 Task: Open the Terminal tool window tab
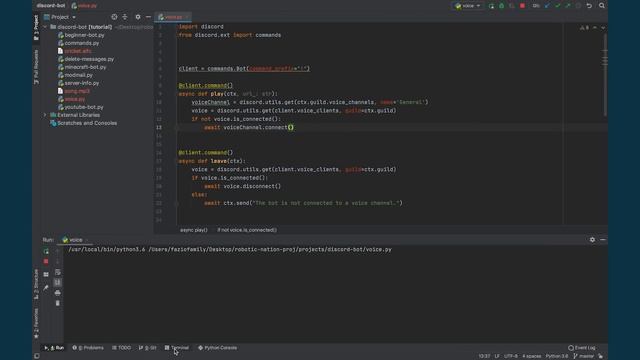coord(177,348)
